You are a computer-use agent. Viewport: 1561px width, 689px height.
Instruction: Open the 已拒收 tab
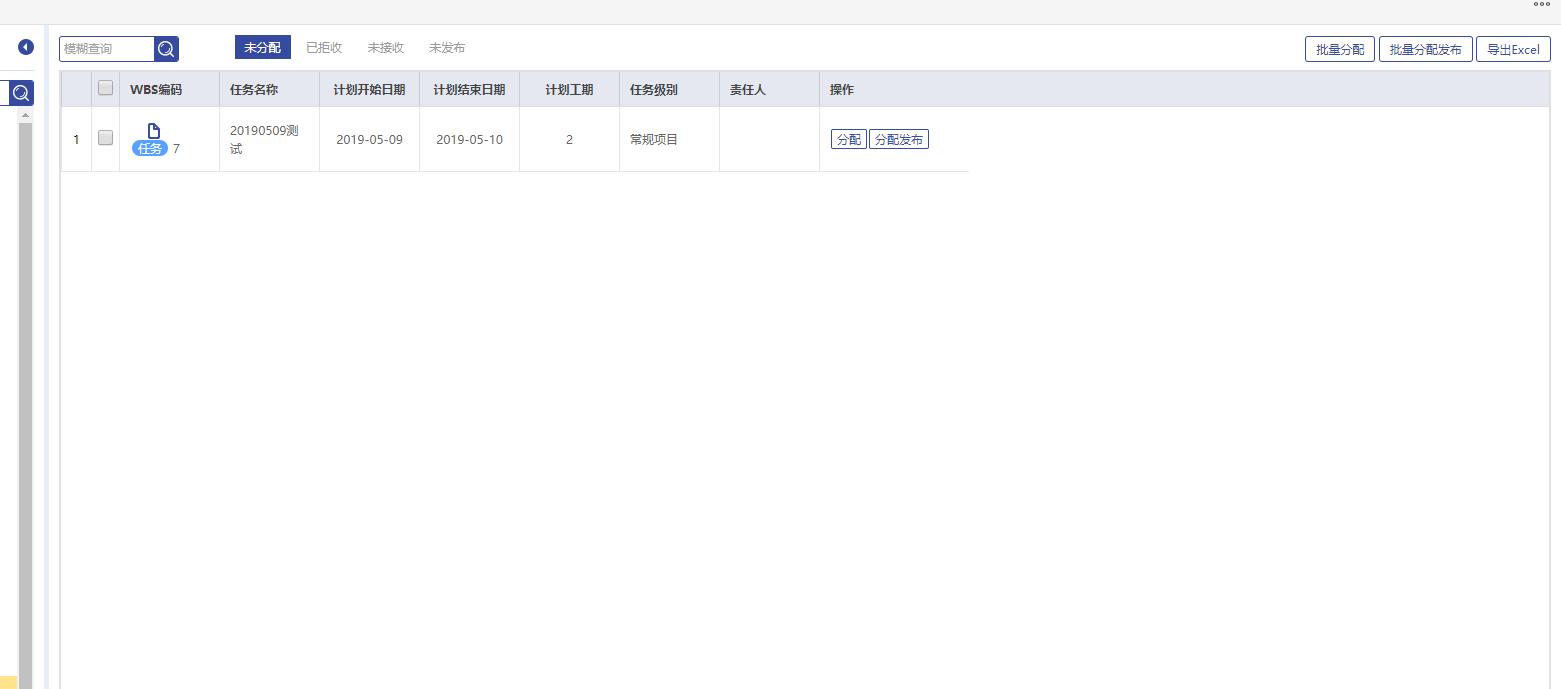324,48
